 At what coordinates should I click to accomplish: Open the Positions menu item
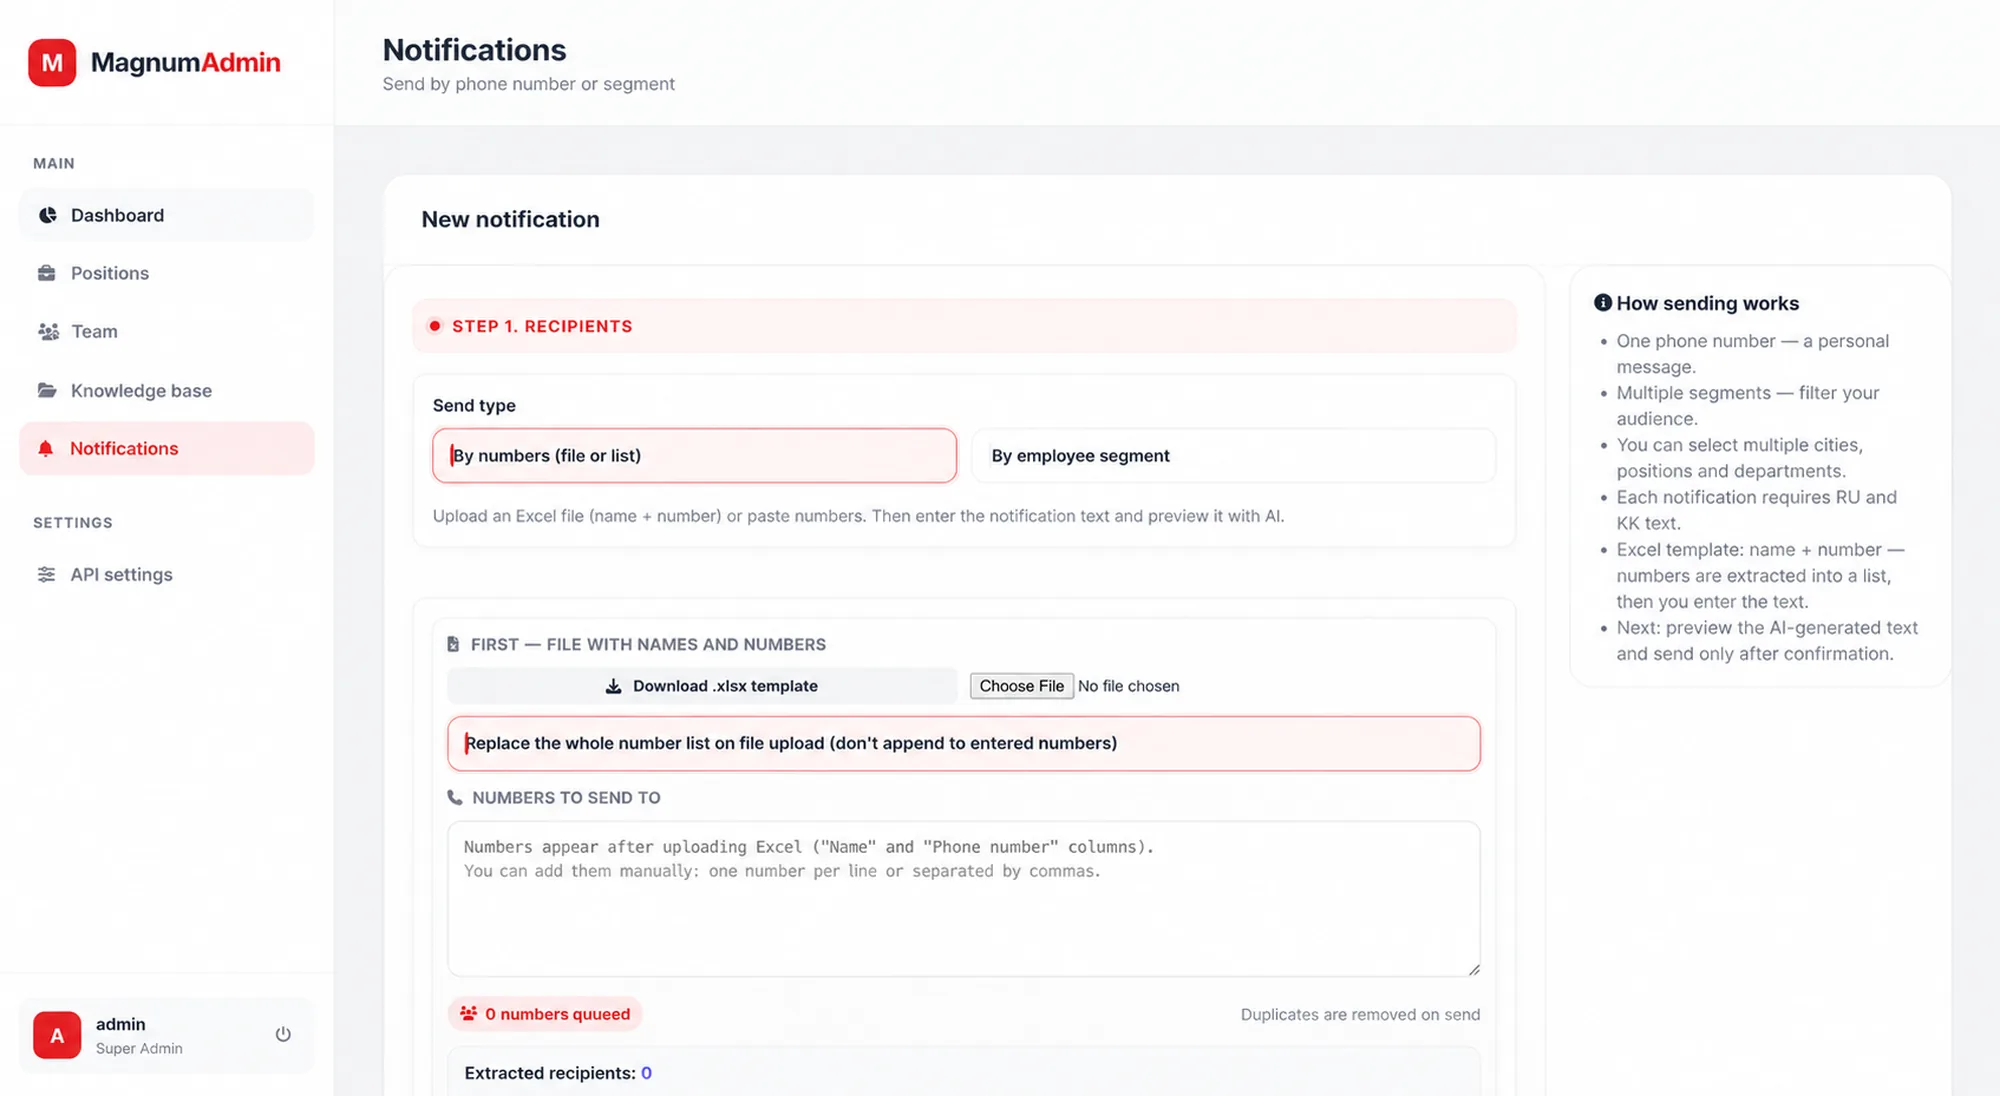(166, 273)
